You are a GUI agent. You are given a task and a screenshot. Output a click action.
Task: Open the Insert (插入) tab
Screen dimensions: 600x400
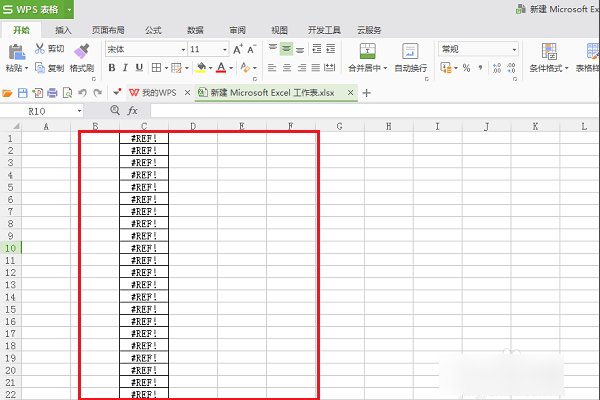click(x=63, y=30)
